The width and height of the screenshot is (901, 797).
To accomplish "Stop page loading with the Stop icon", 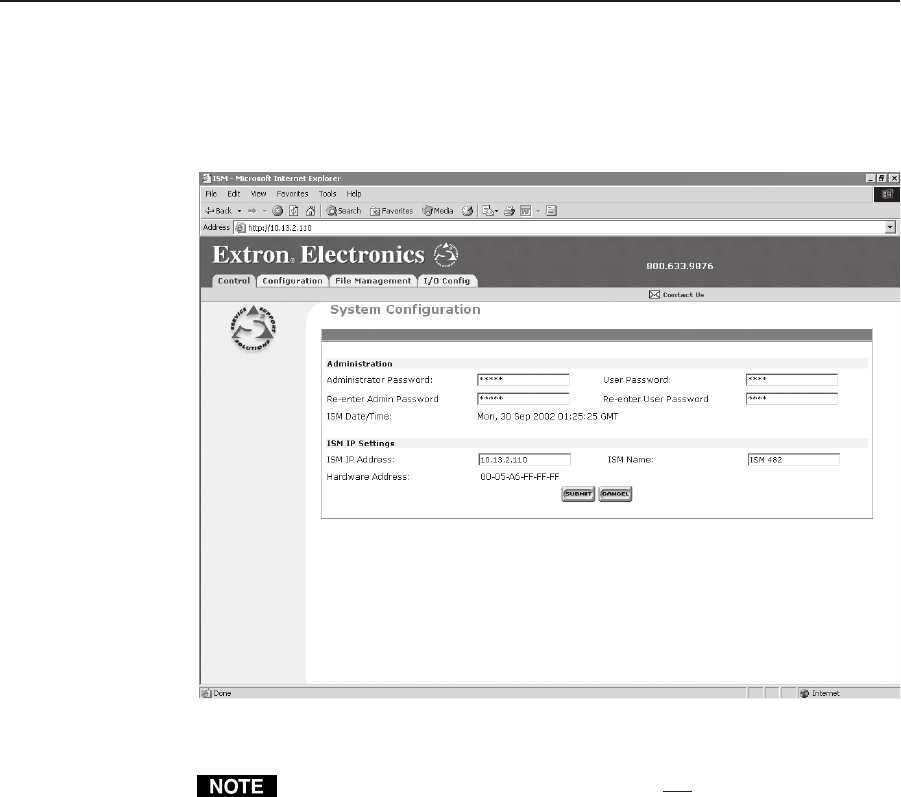I will (278, 211).
